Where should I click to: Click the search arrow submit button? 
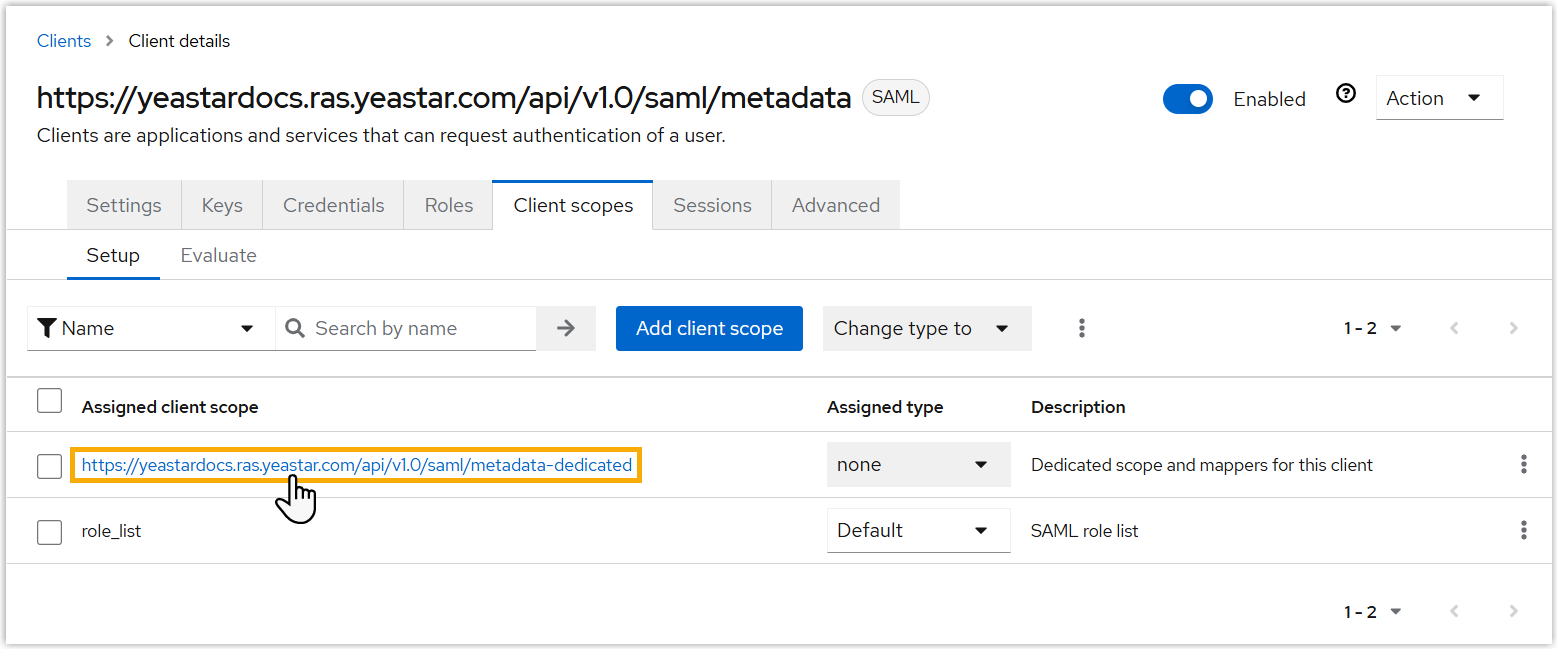pyautogui.click(x=566, y=328)
